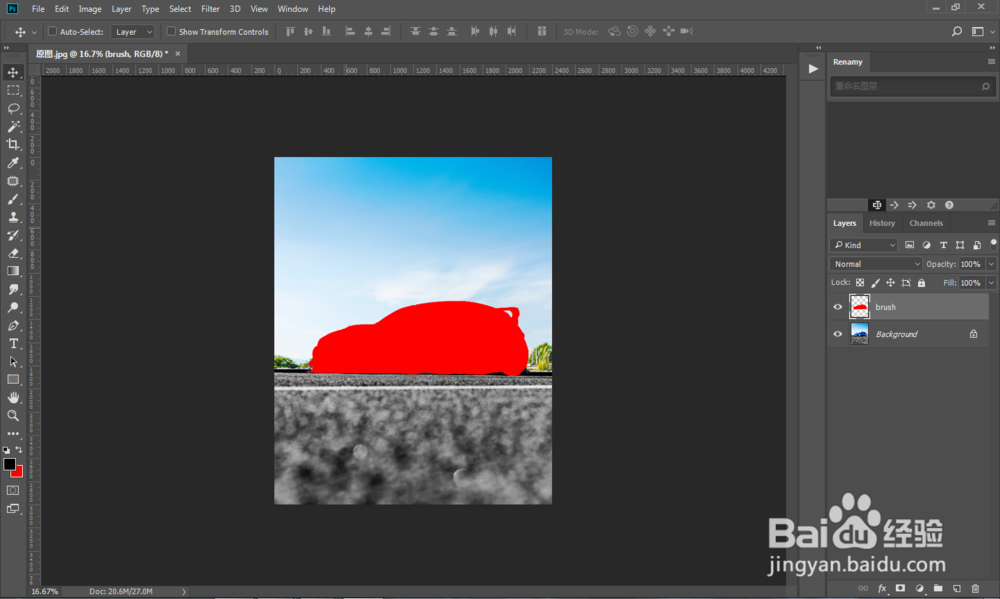Screen dimensions: 1000x599
Task: Hide the brush layer
Action: (x=838, y=307)
